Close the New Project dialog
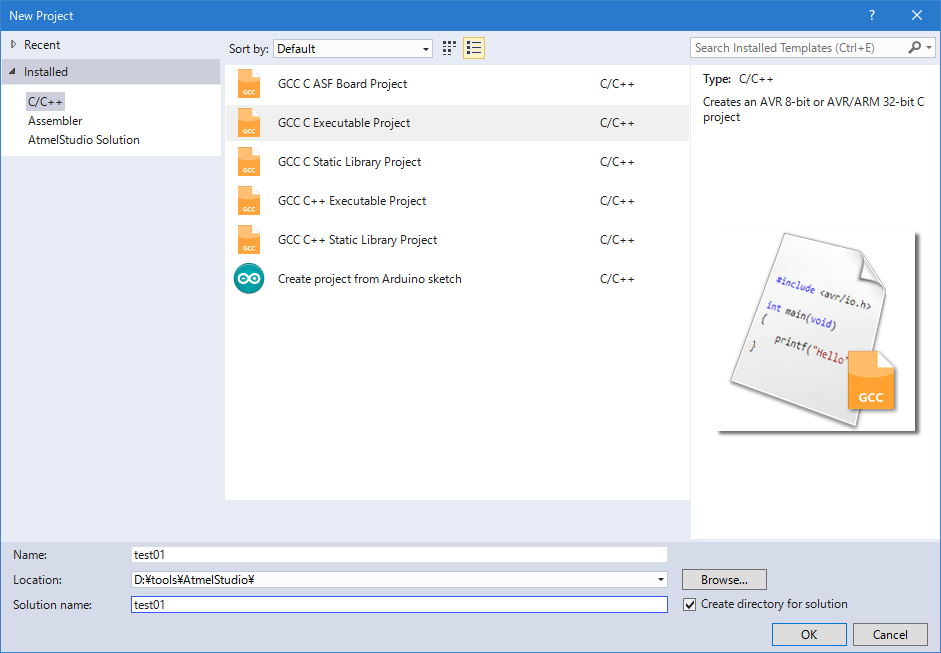 point(917,16)
